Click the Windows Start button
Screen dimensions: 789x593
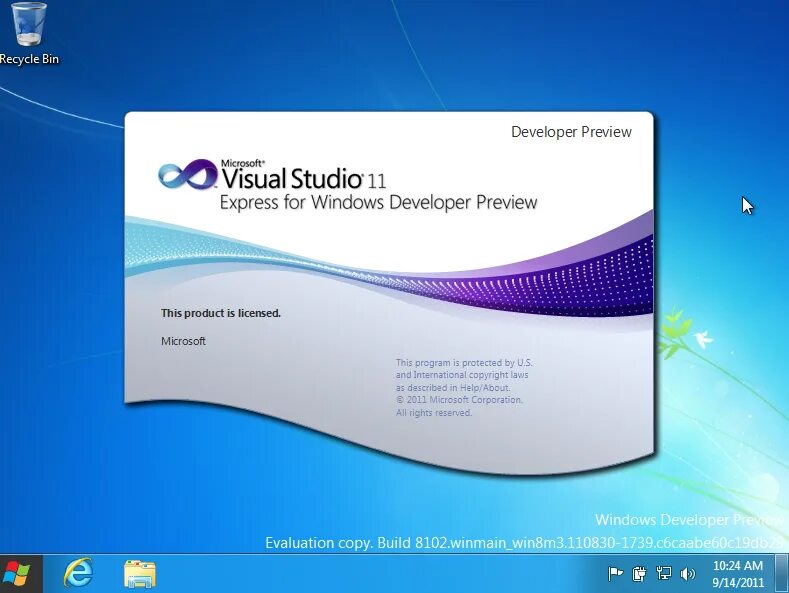(19, 574)
